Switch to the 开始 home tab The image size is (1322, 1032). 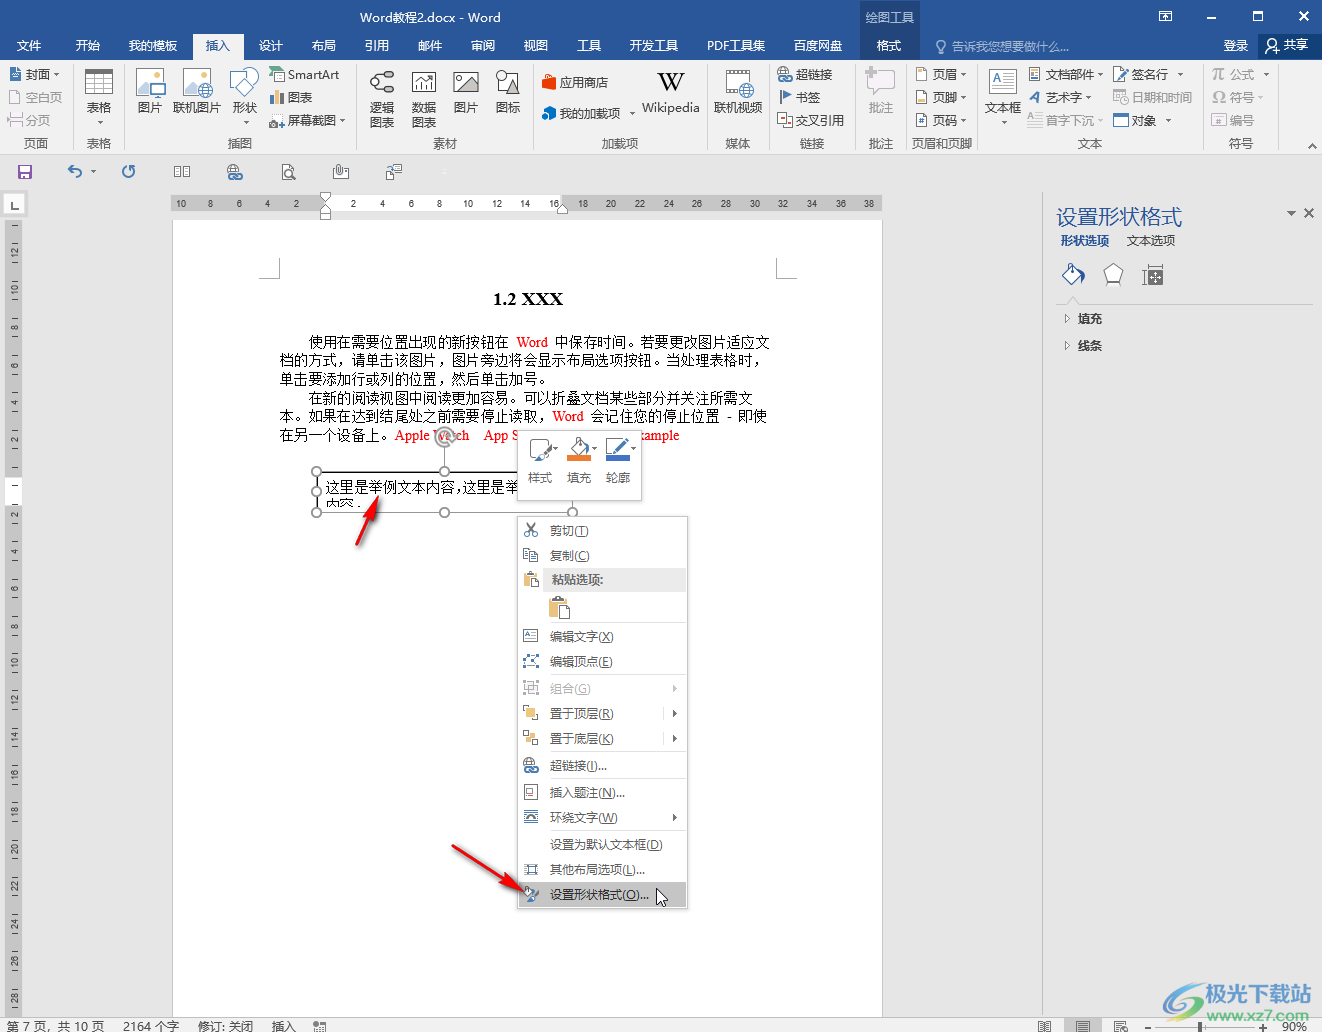[88, 46]
